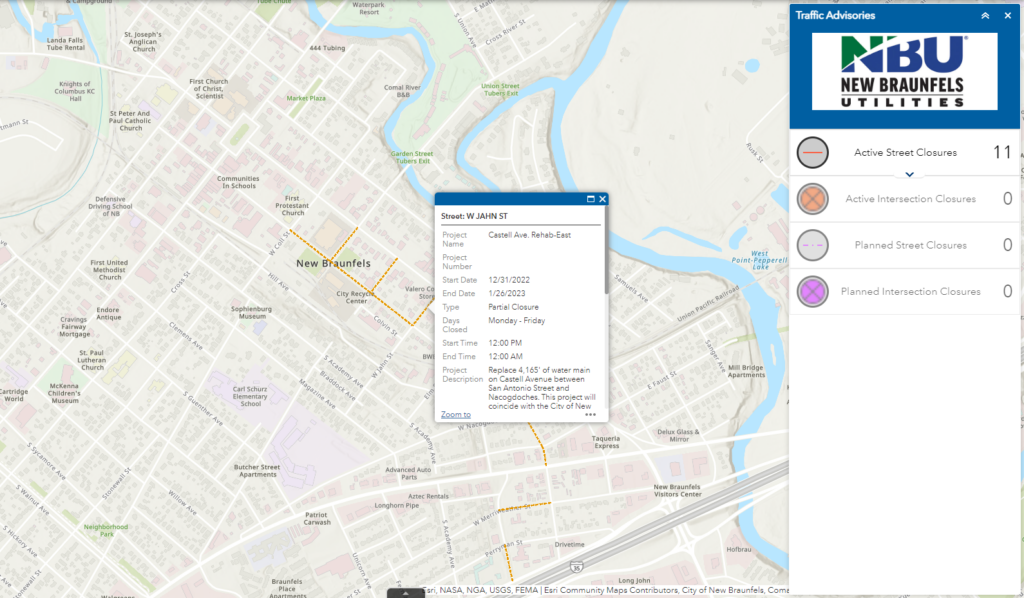1024x598 pixels.
Task: Click the Interstate 35 shield marker
Action: coord(576,567)
